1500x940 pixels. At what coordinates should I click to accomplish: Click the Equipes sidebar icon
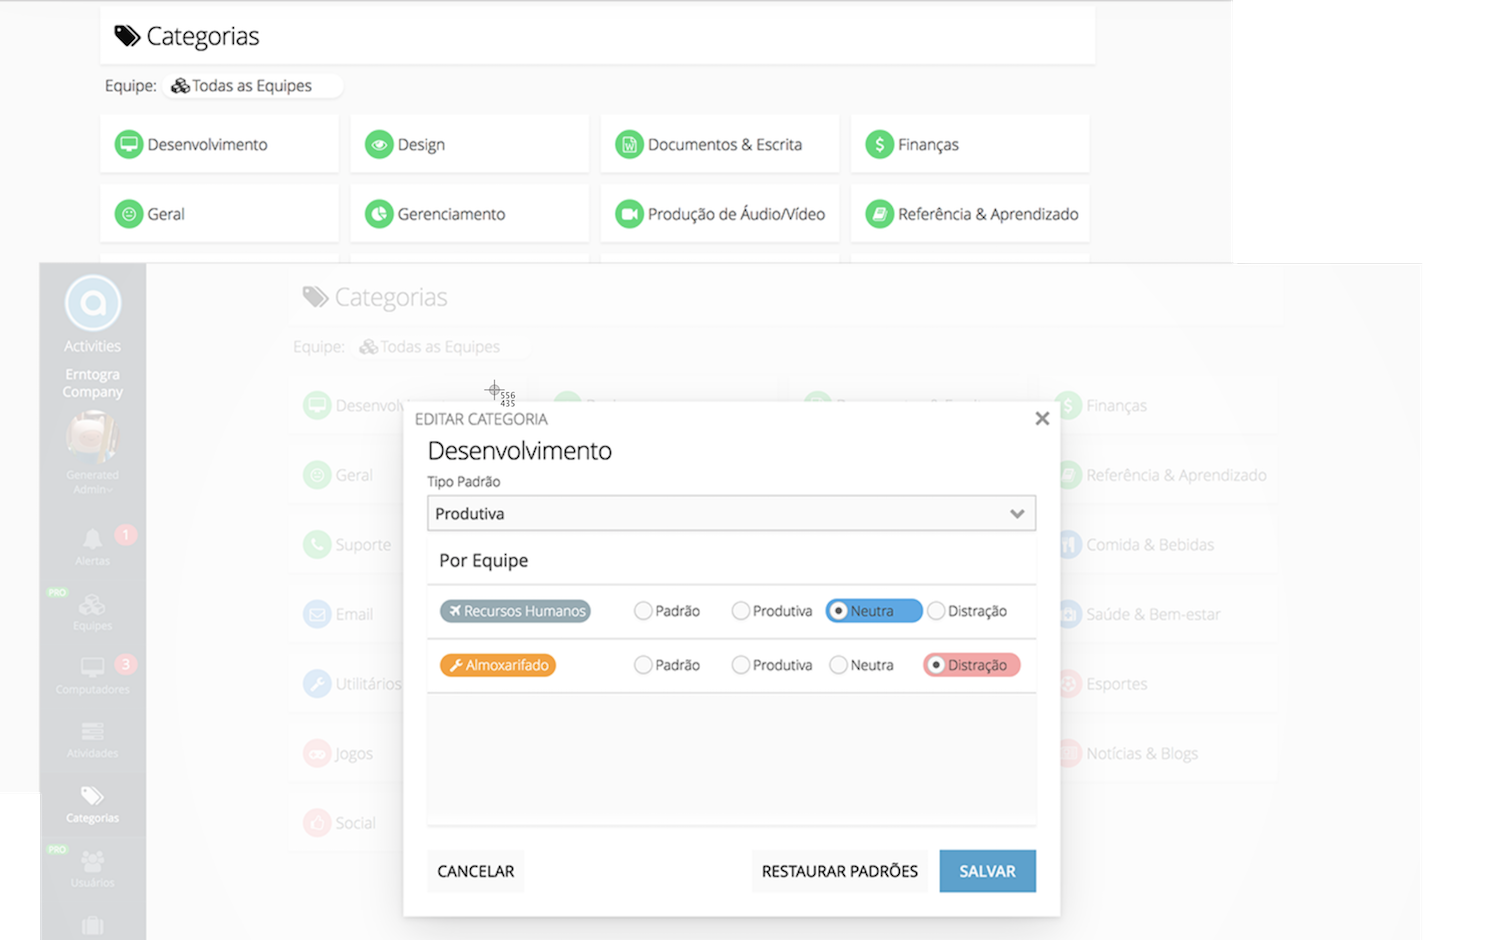click(92, 603)
